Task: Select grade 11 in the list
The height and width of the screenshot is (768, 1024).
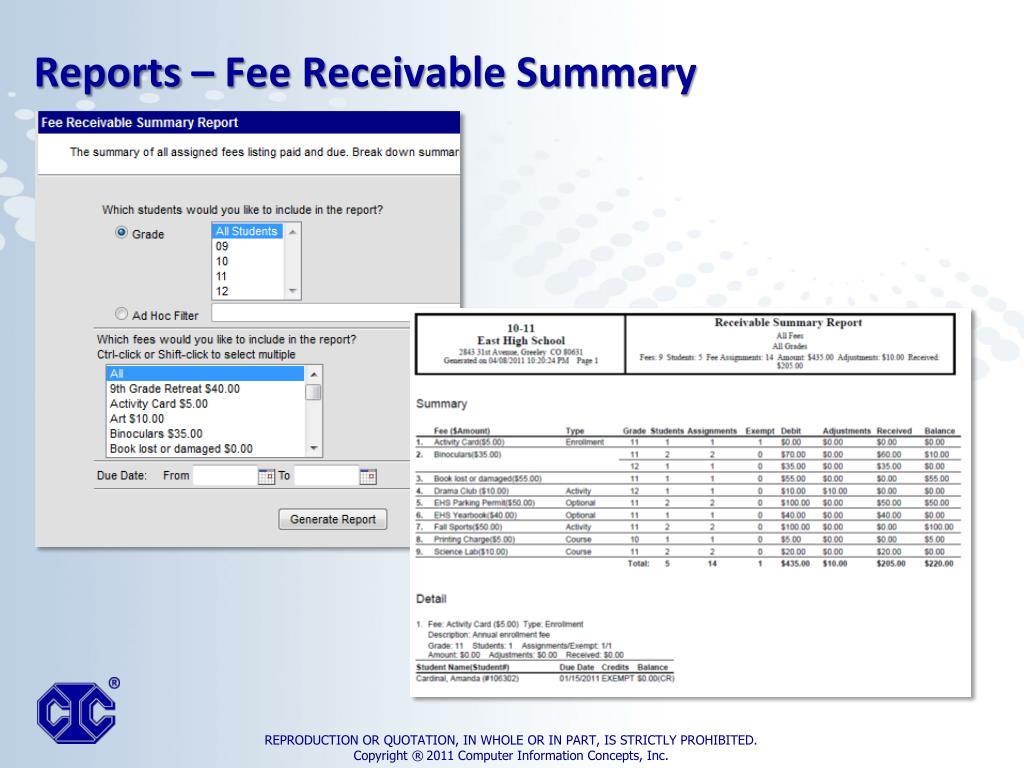Action: pyautogui.click(x=247, y=276)
